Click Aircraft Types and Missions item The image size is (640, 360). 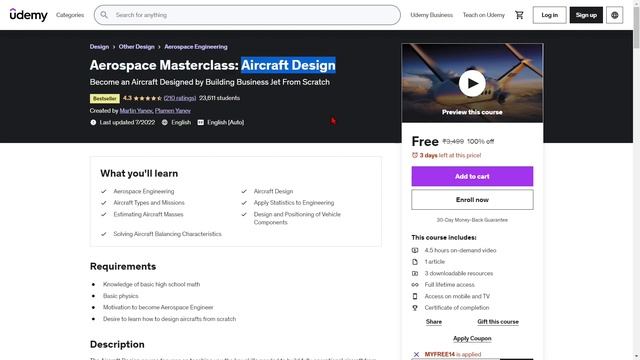click(x=149, y=202)
